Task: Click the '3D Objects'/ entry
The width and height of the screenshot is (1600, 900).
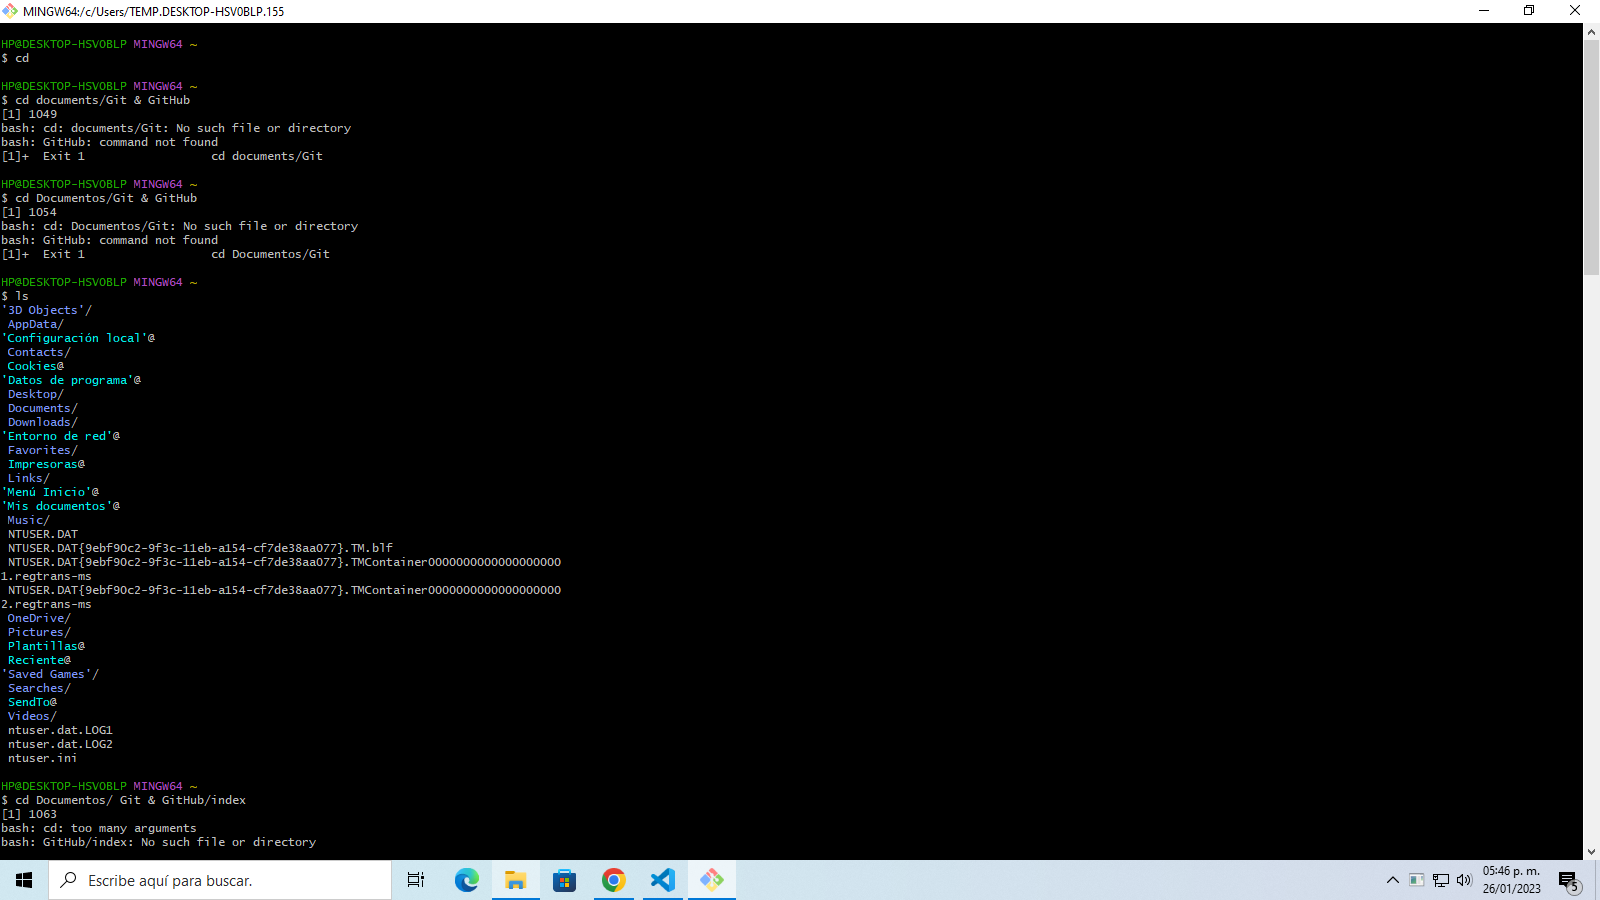Action: click(46, 310)
